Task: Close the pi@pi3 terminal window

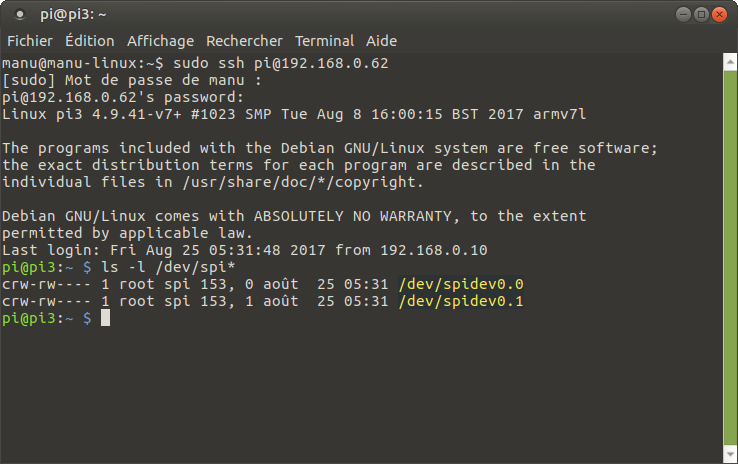Action: point(720,14)
